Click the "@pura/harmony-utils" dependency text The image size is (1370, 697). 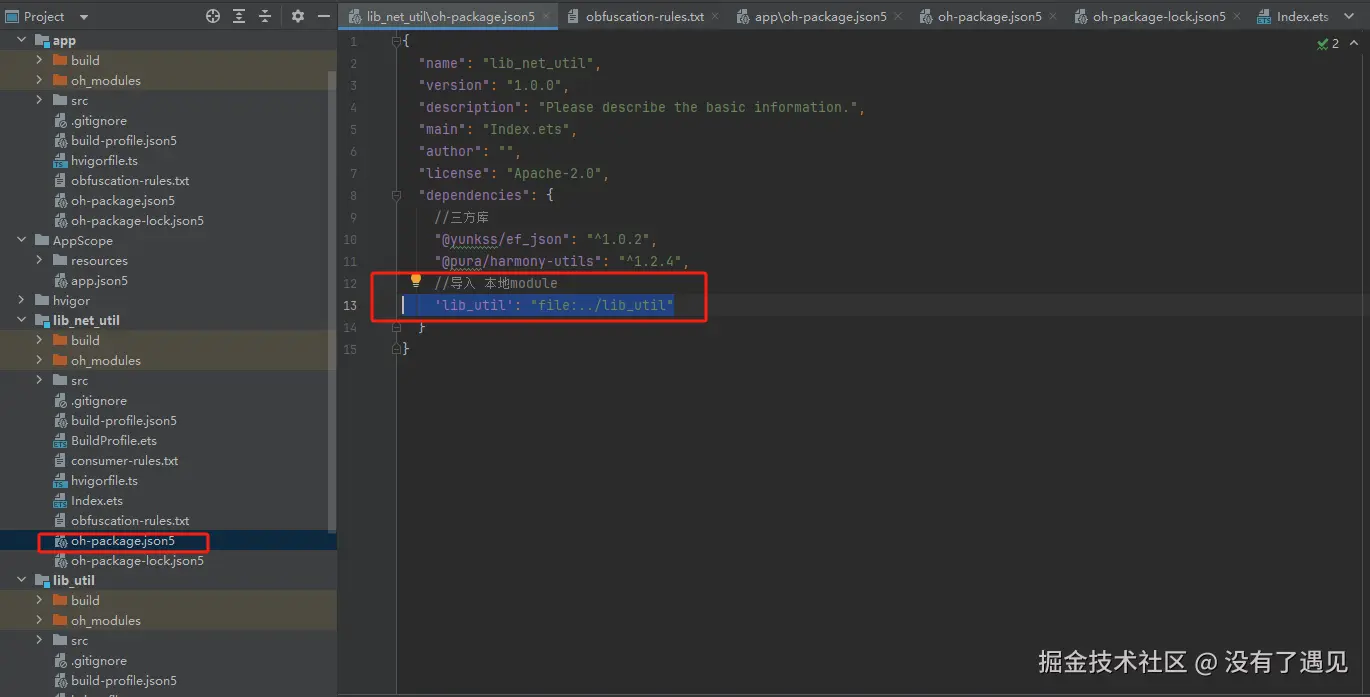[x=519, y=261]
